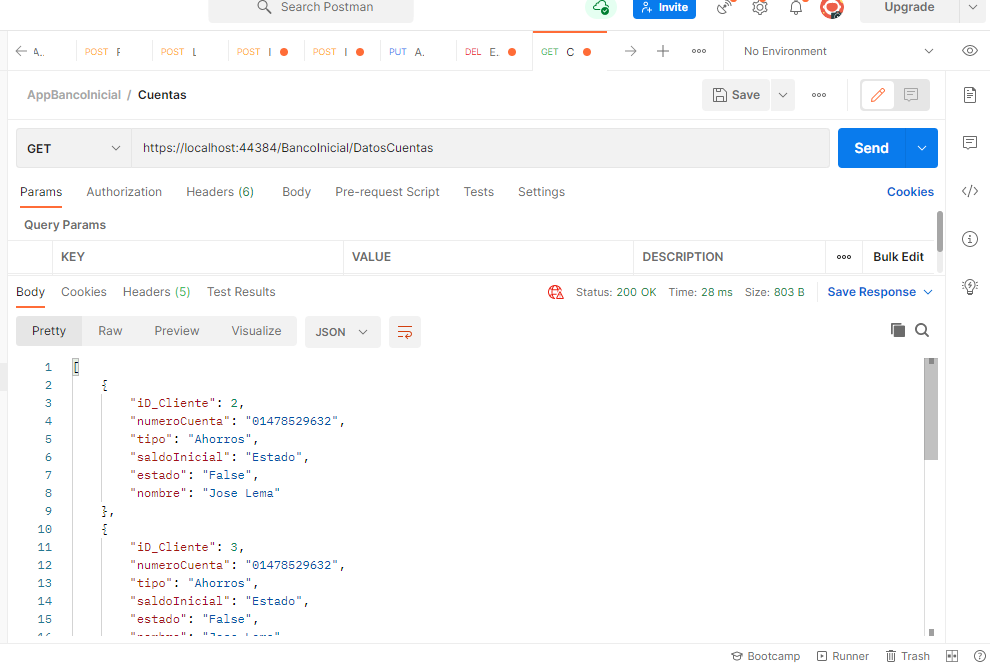The height and width of the screenshot is (663, 990).
Task: Click the Invite button
Action: coord(664,8)
